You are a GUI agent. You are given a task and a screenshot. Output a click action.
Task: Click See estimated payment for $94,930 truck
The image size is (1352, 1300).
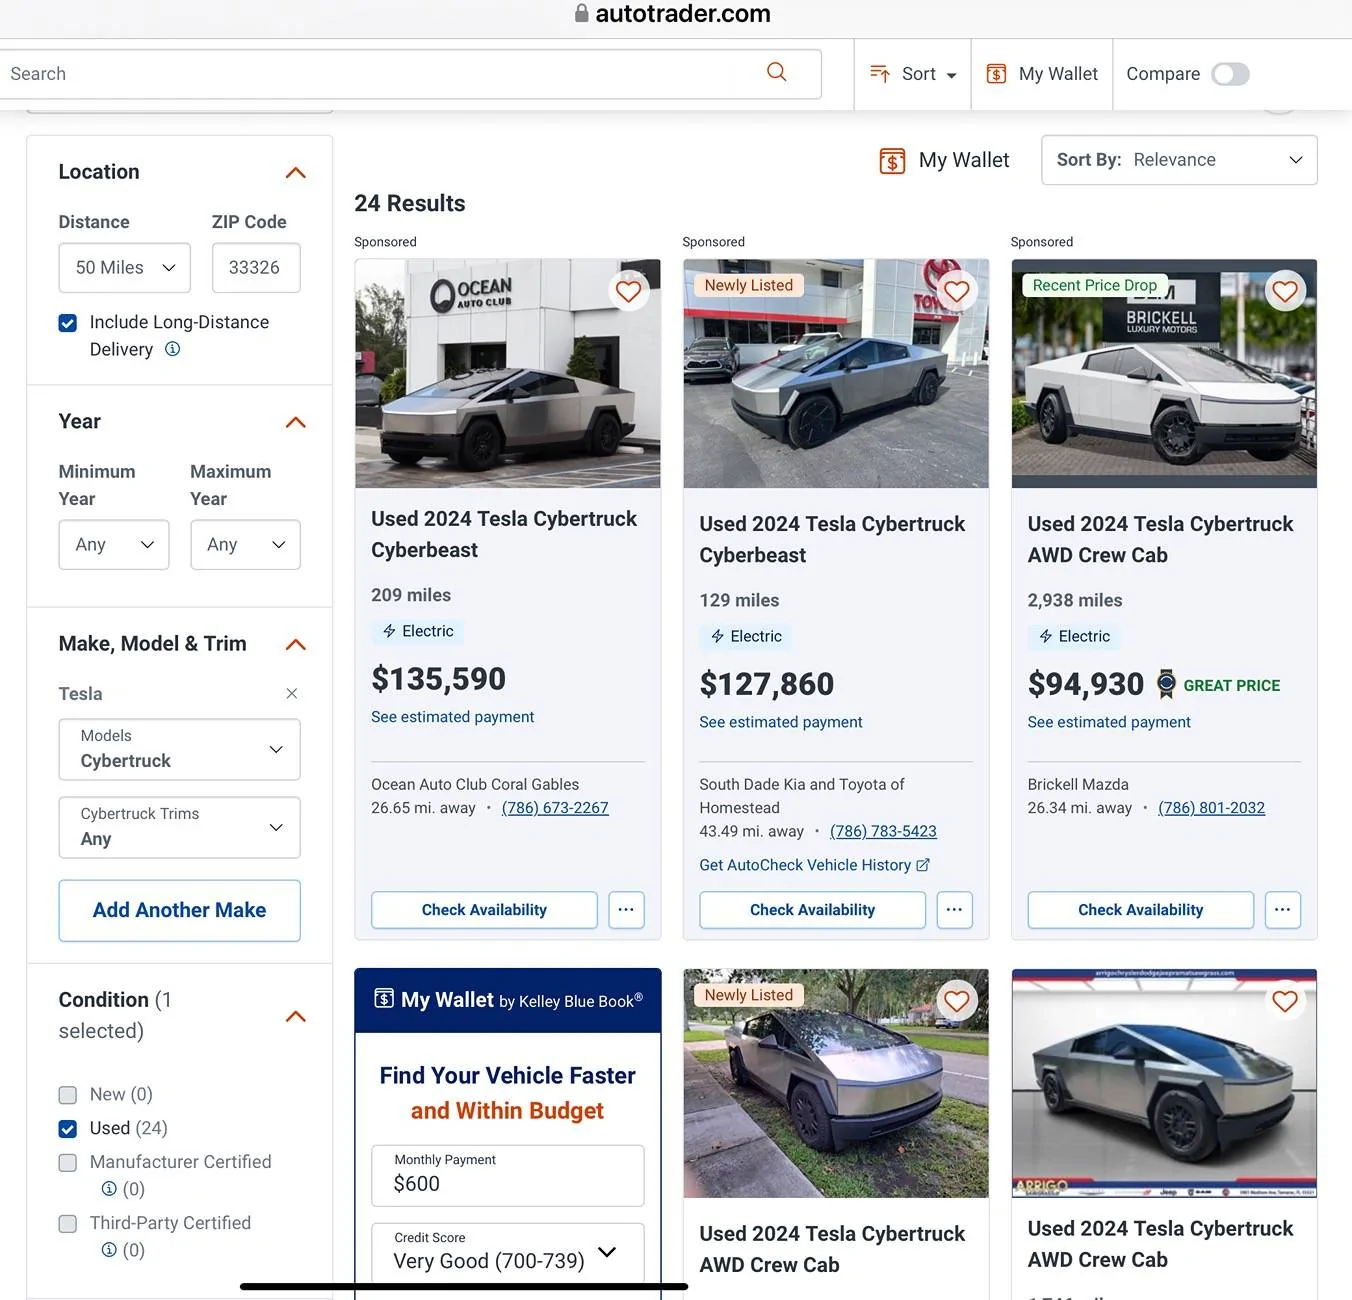(1109, 722)
